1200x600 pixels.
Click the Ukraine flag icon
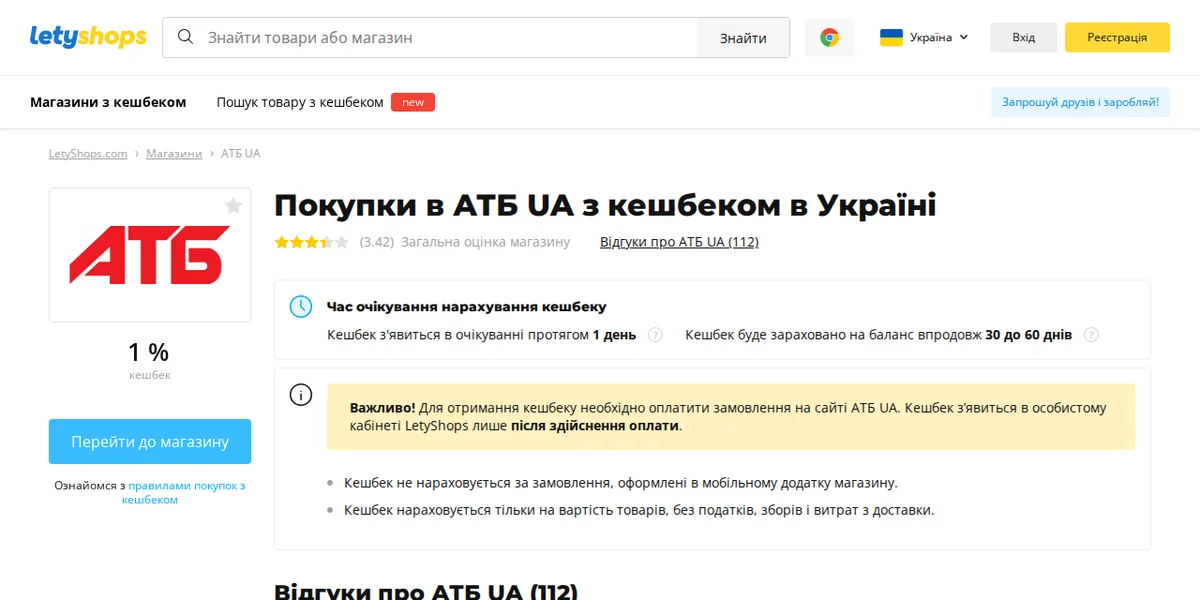tap(891, 37)
